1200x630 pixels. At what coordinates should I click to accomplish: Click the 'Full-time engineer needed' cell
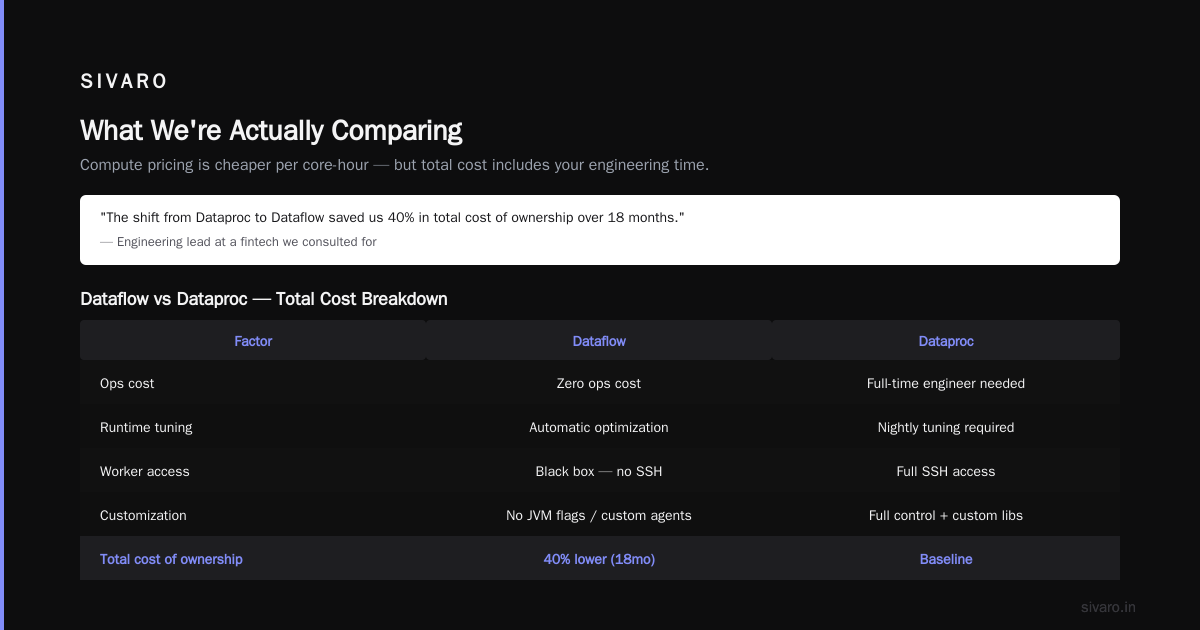(946, 384)
